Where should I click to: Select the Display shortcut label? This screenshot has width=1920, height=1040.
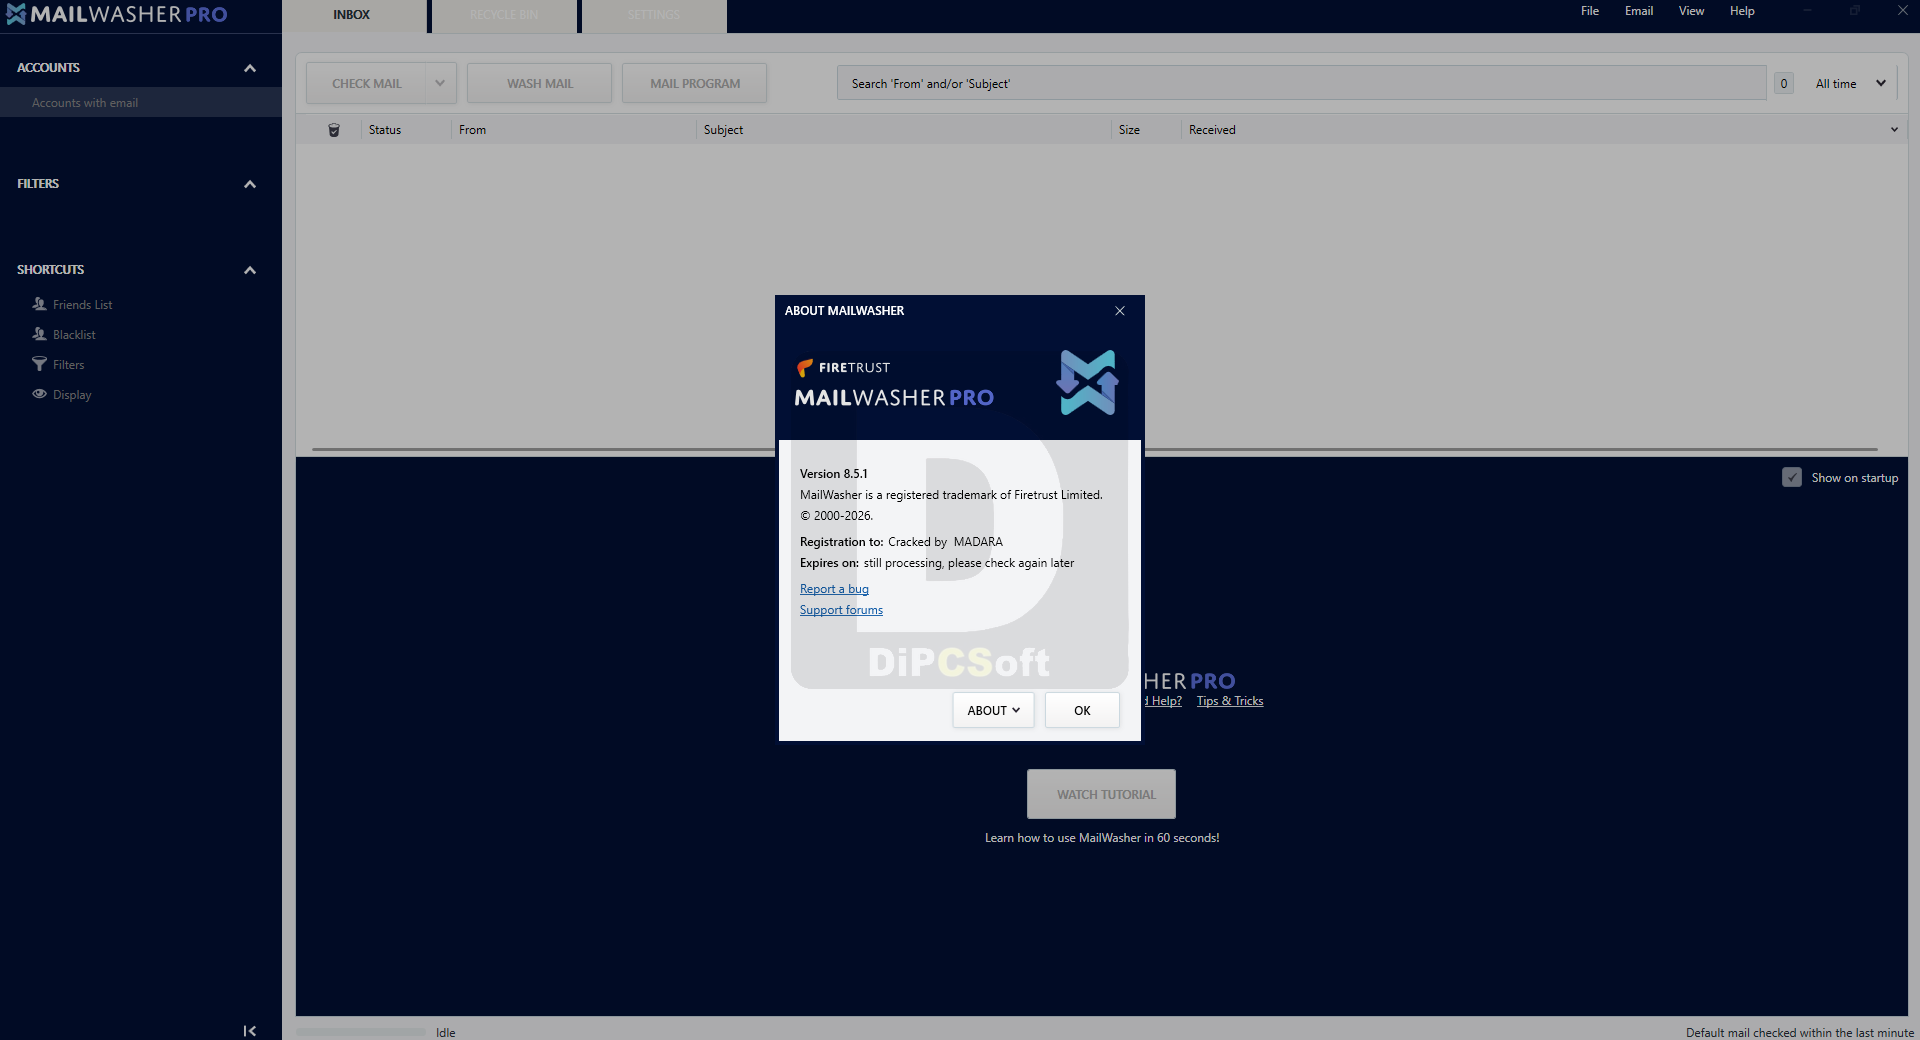coord(72,395)
